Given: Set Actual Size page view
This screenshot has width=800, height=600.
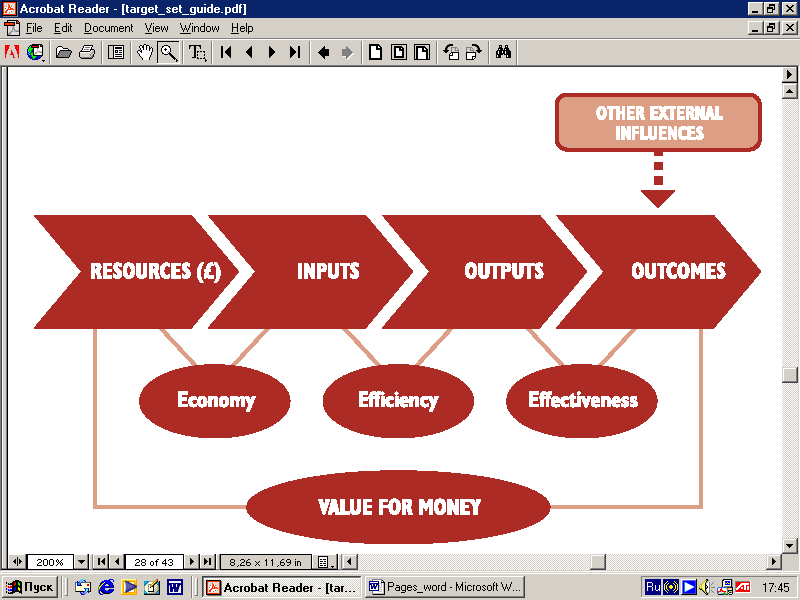Looking at the screenshot, I should 376,52.
